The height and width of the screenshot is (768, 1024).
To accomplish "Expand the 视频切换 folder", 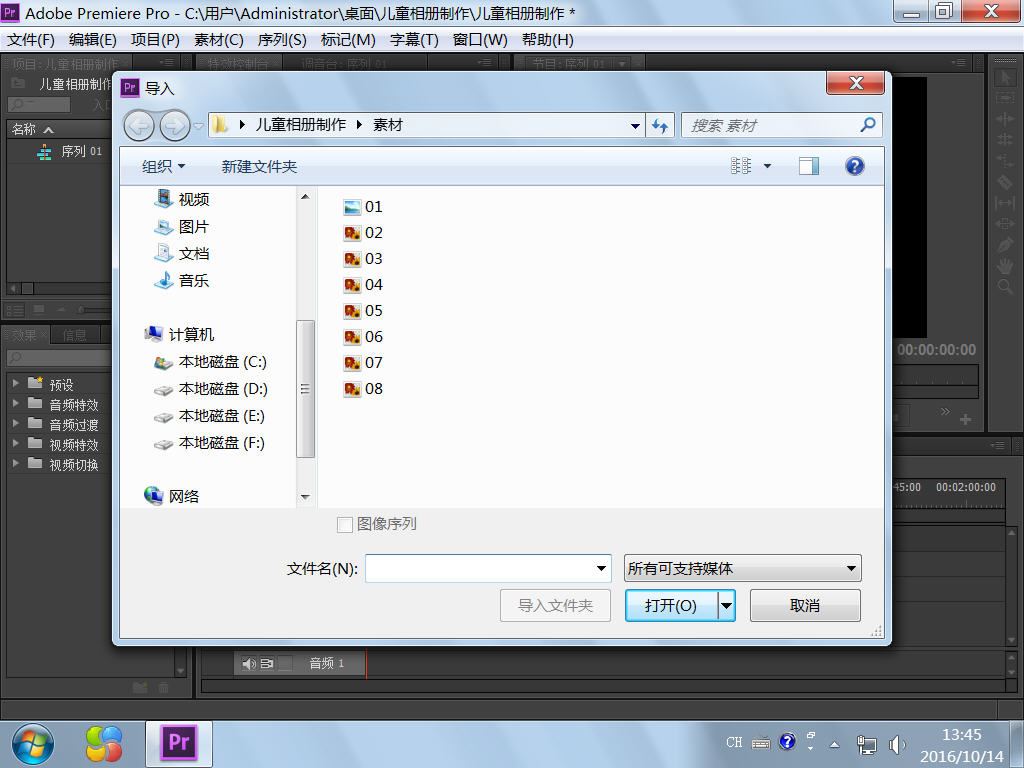I will click(16, 464).
